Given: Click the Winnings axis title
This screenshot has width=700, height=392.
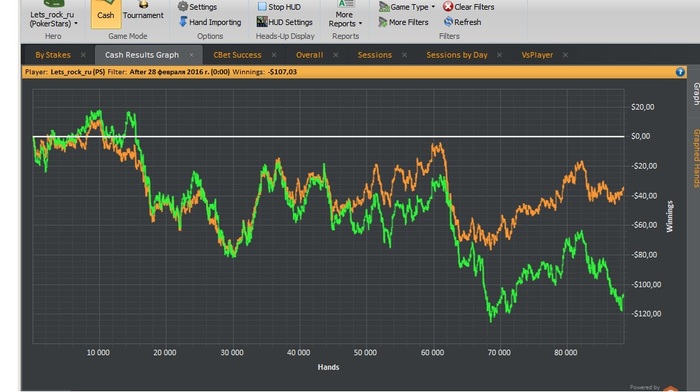Looking at the screenshot, I should pos(670,217).
